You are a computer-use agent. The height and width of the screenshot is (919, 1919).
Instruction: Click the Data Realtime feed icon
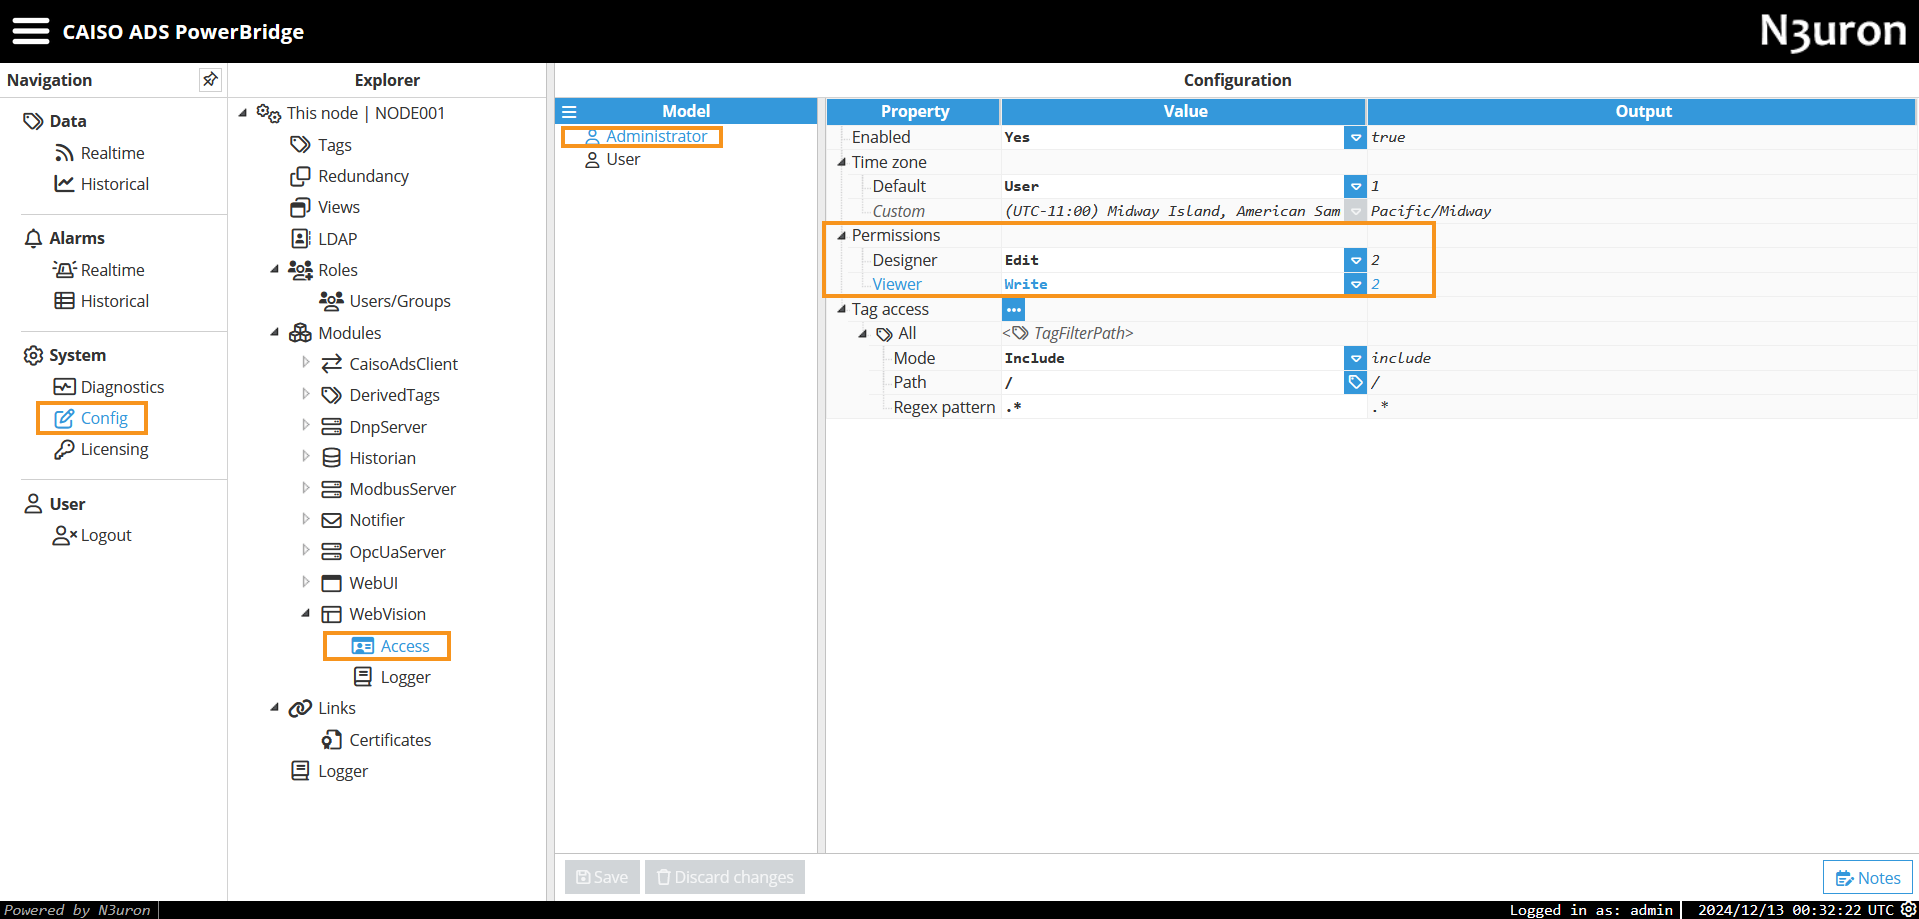point(64,152)
